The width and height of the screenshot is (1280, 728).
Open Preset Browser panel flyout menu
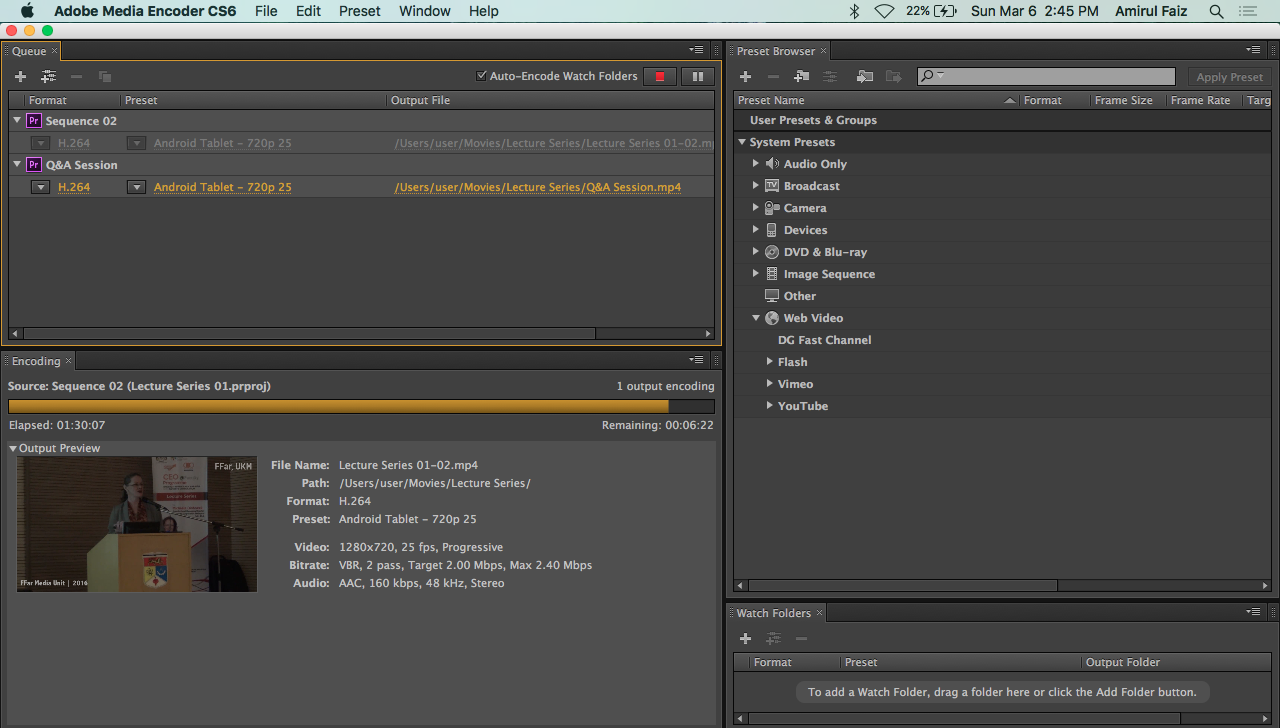pyautogui.click(x=1253, y=50)
